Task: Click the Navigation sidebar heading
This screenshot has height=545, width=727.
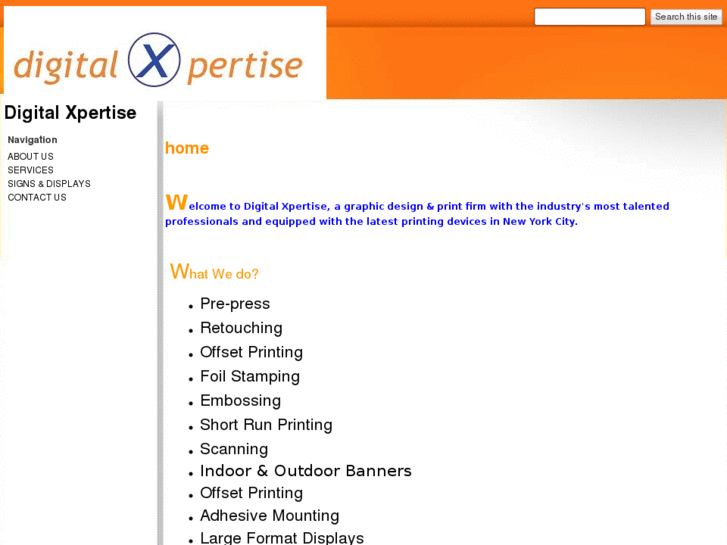Action: 32,140
